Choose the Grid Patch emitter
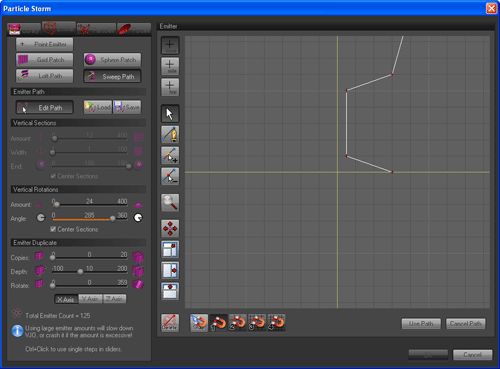This screenshot has width=500, height=369. [45, 60]
